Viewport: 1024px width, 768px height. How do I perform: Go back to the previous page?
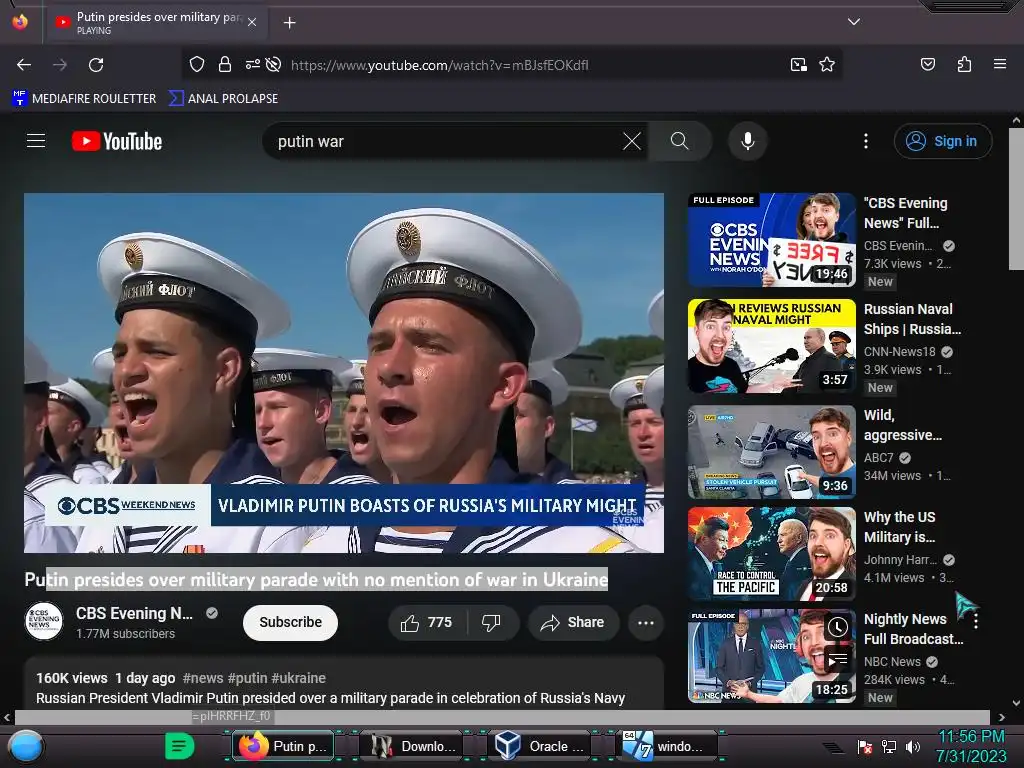click(24, 65)
